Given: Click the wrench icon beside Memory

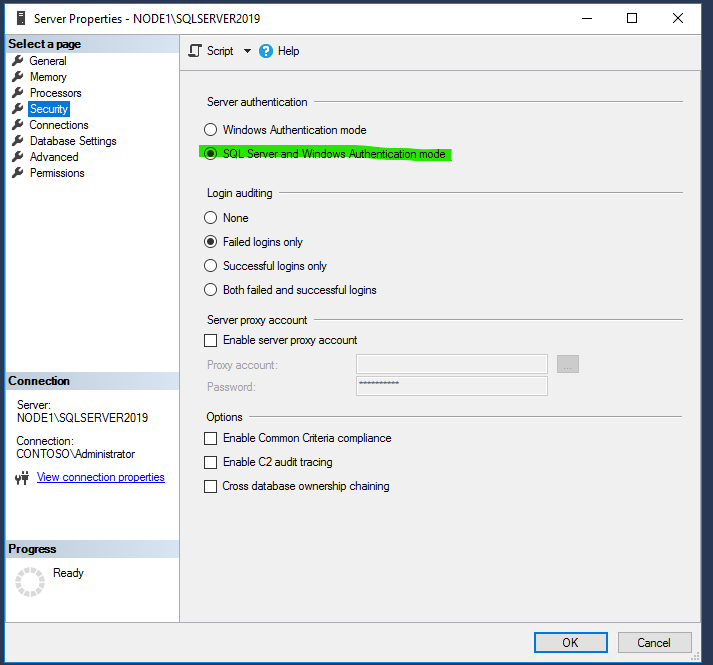Looking at the screenshot, I should 18,76.
